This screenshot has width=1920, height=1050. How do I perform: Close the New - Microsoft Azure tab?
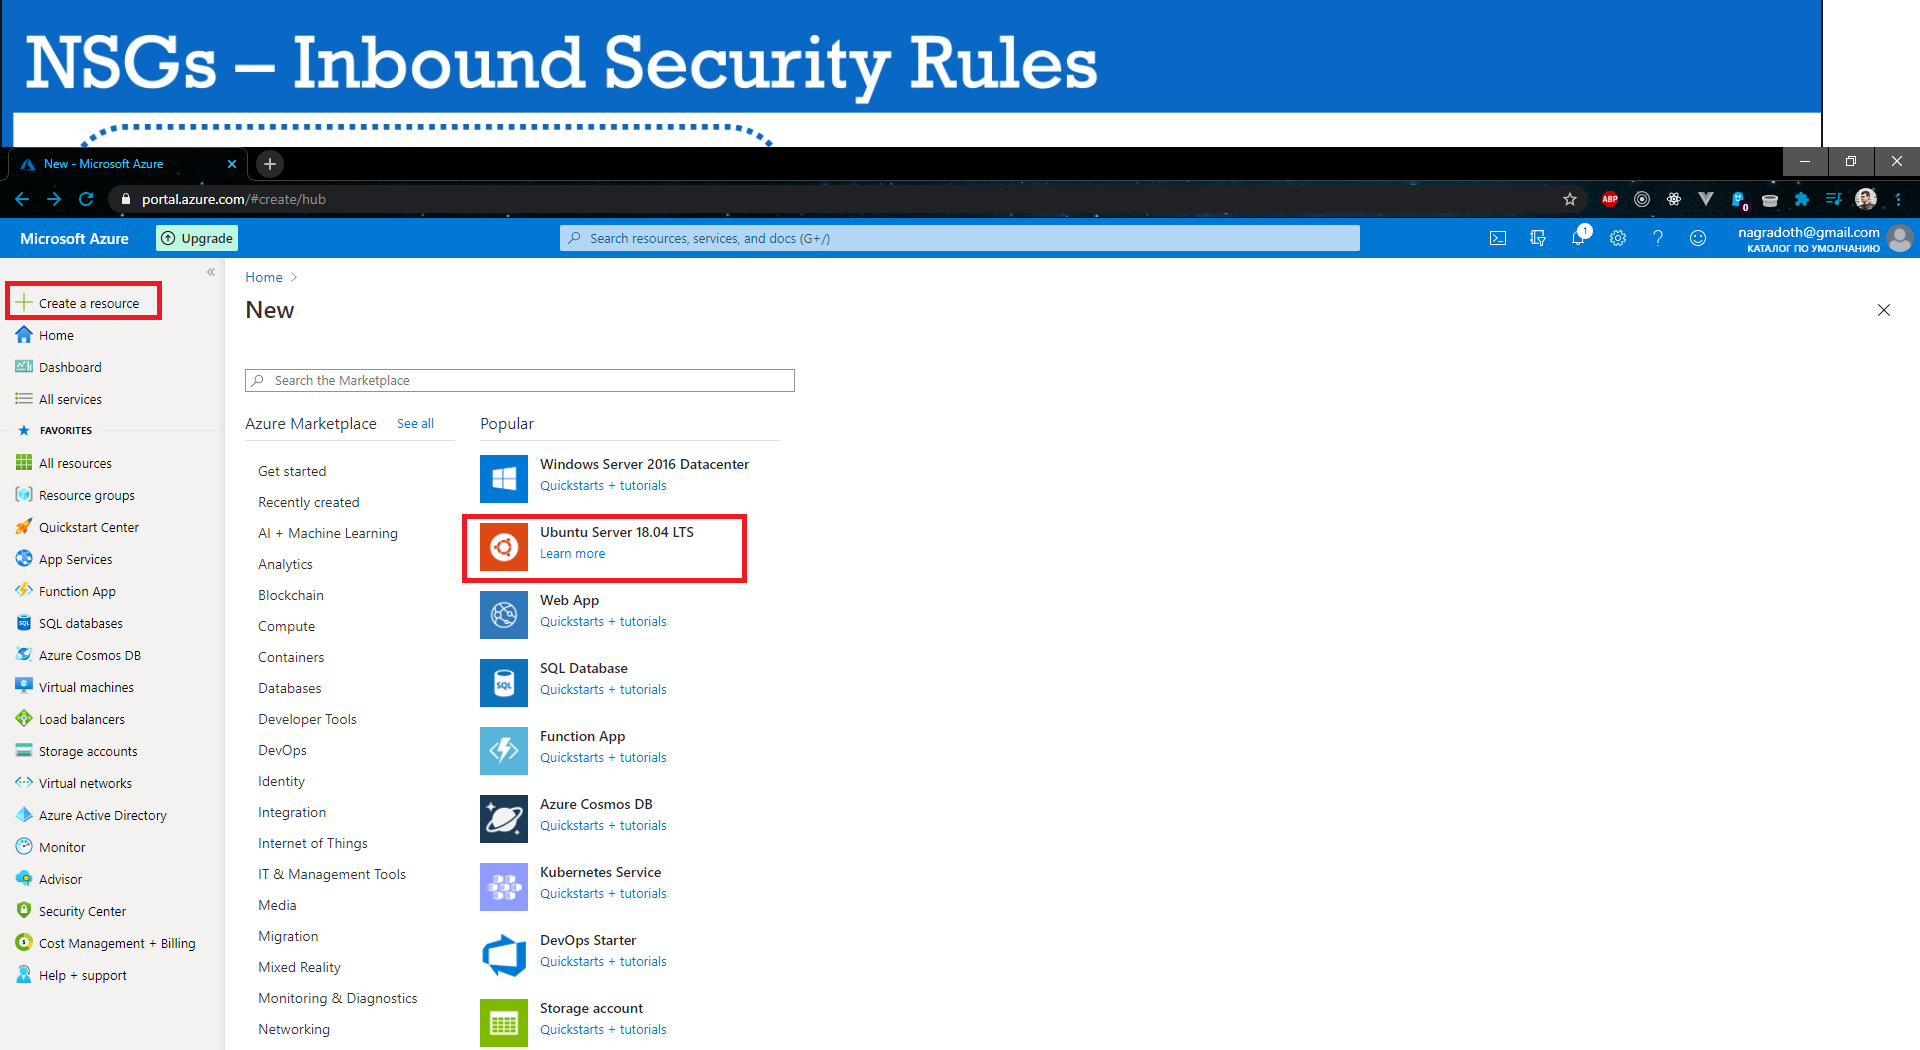tap(232, 164)
